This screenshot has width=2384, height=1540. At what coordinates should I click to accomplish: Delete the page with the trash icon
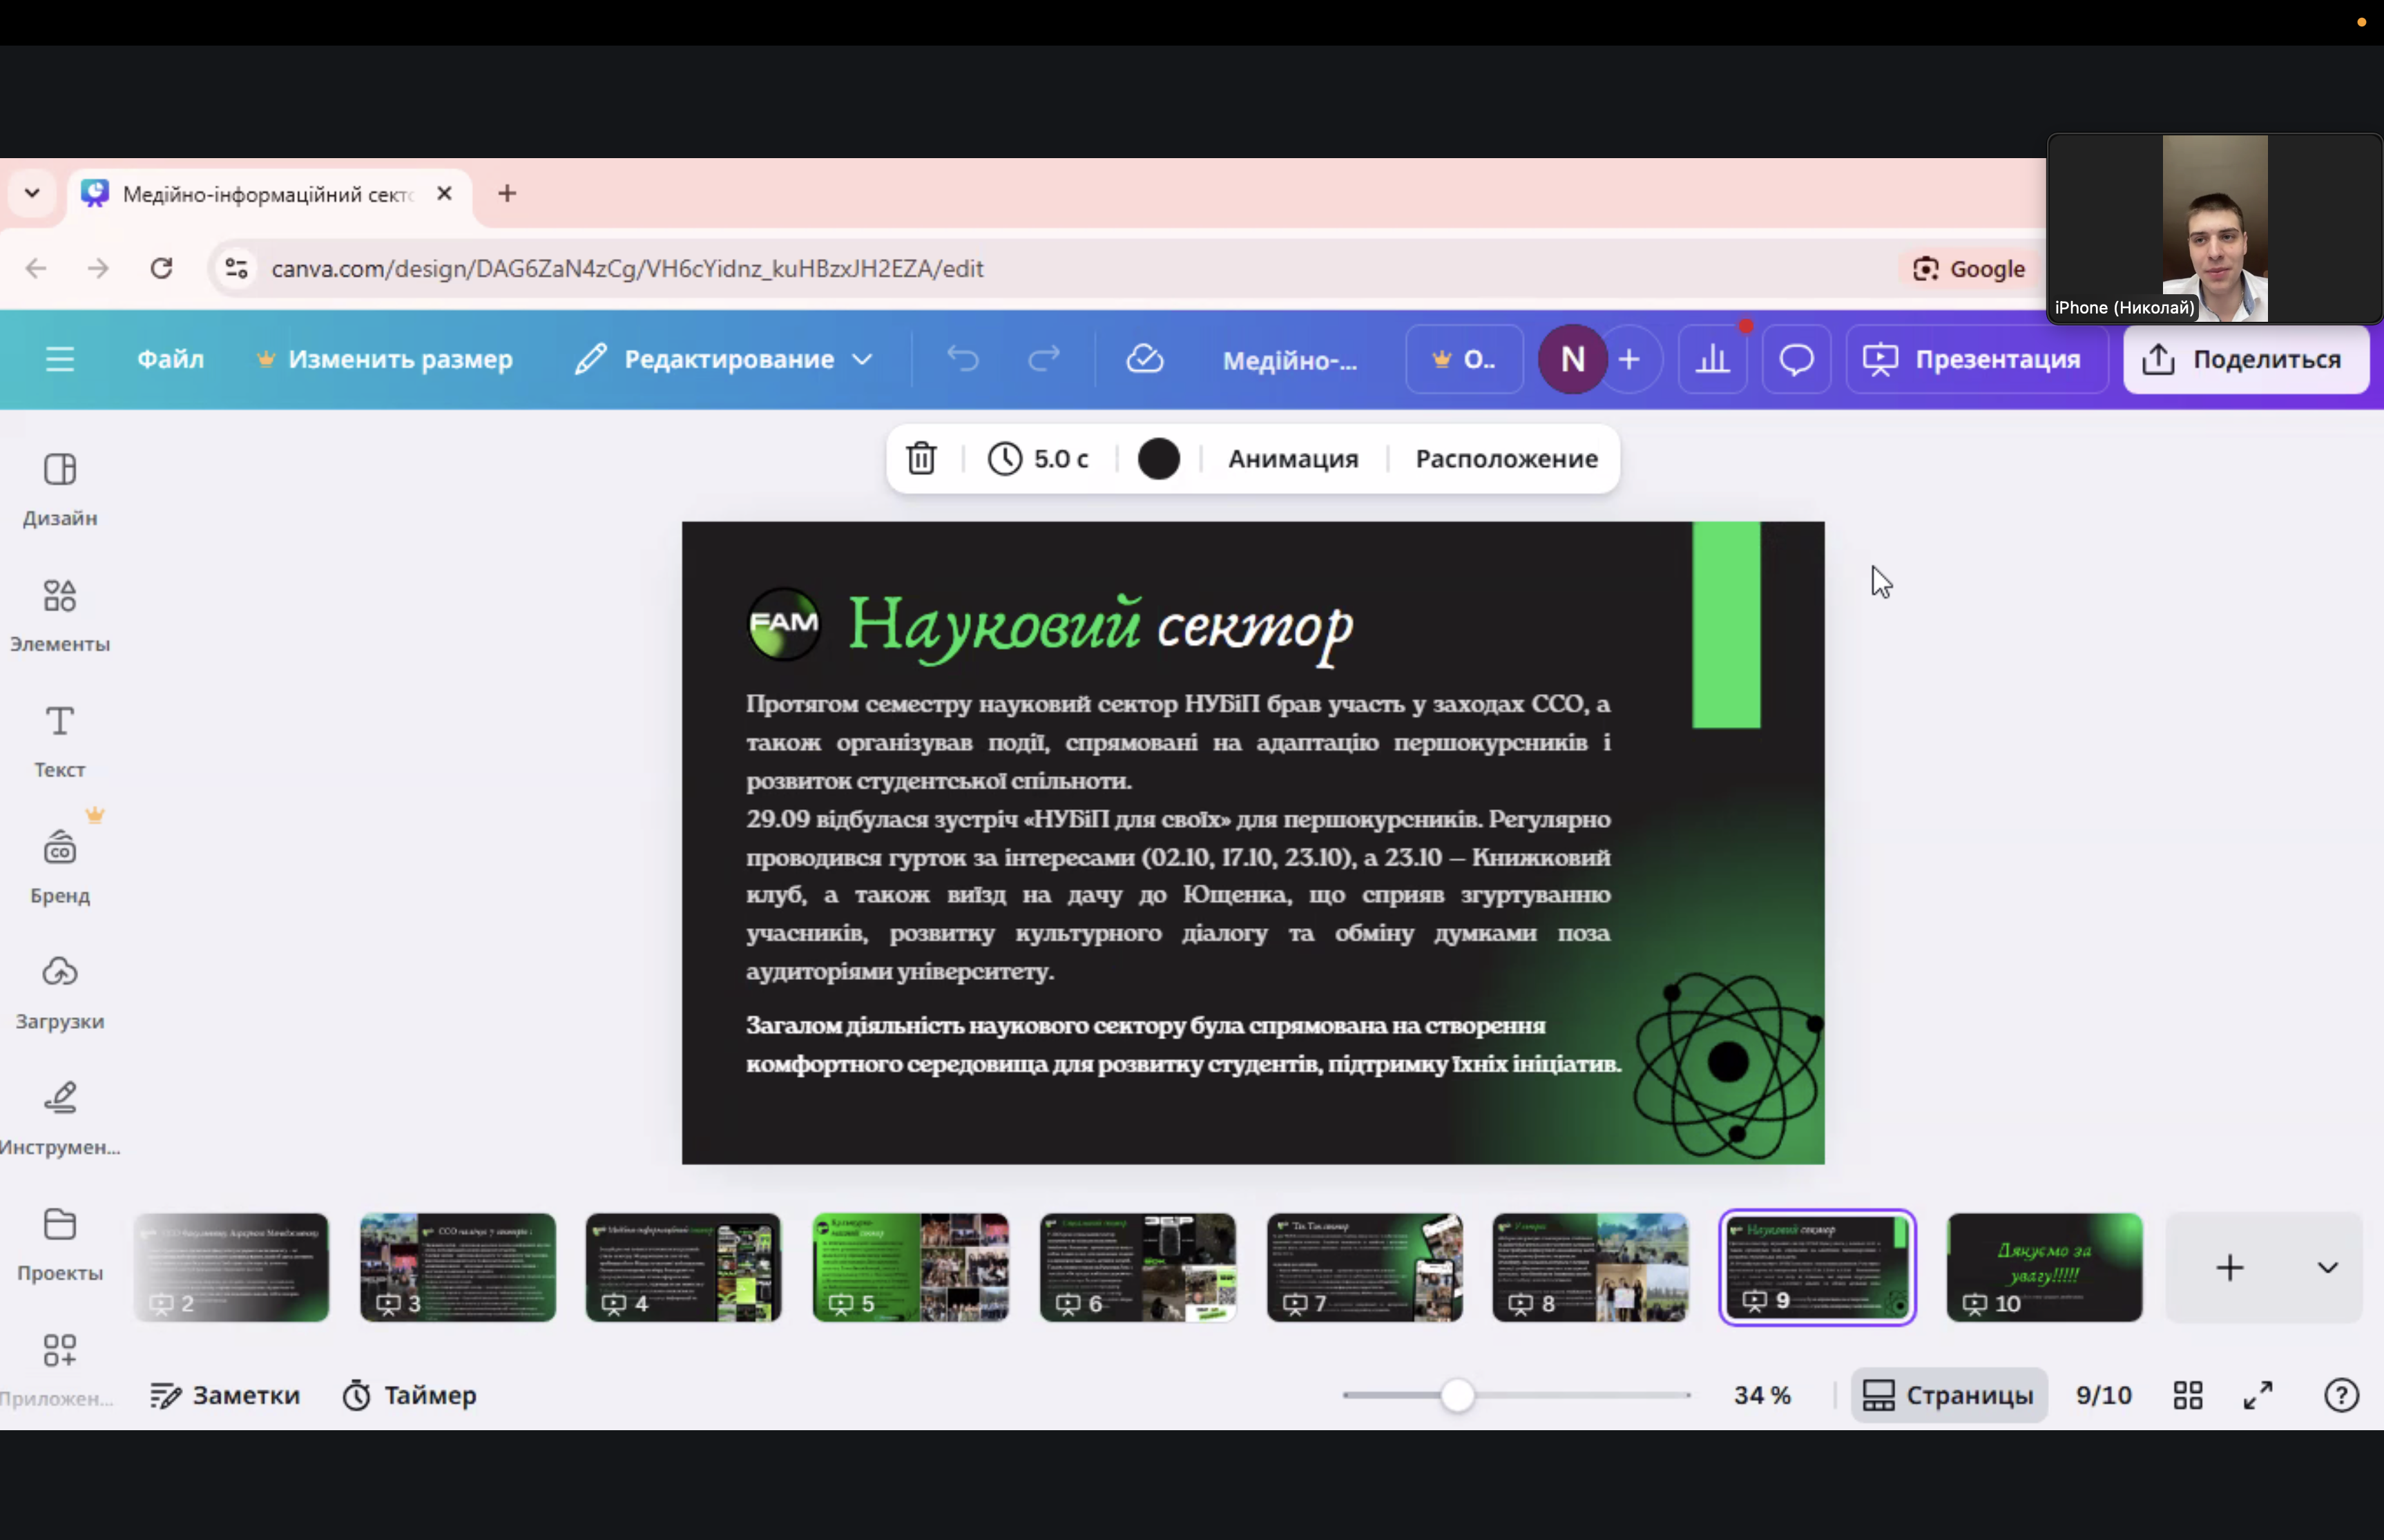(x=921, y=459)
